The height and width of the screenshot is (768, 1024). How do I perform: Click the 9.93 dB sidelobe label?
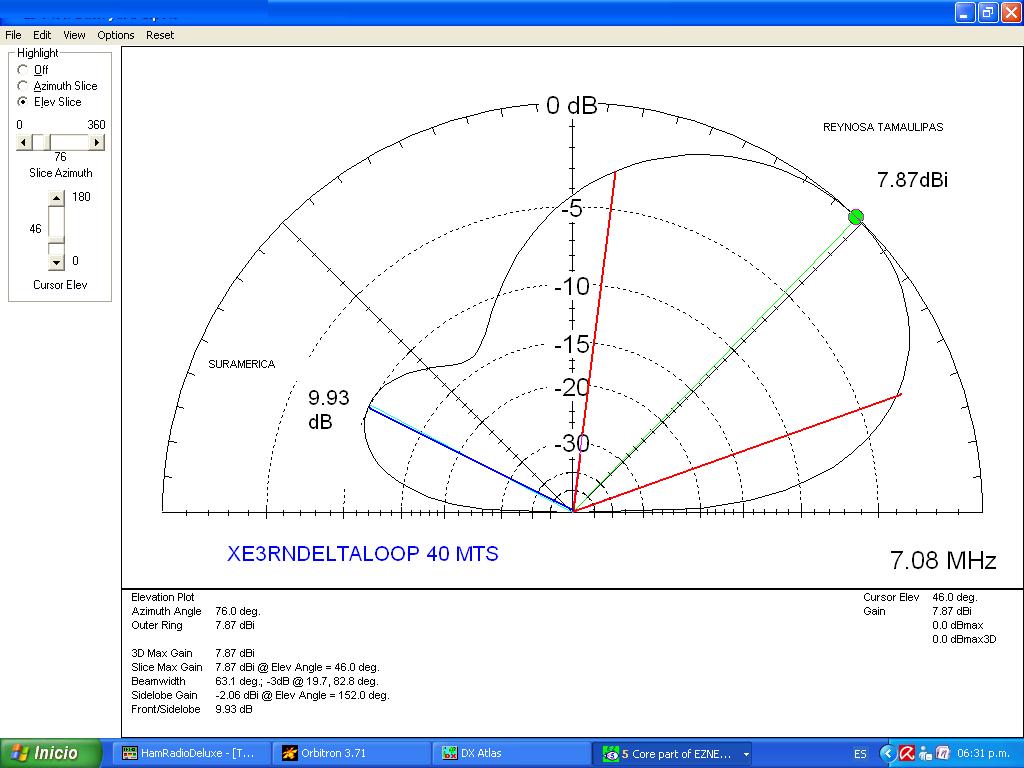pos(328,409)
